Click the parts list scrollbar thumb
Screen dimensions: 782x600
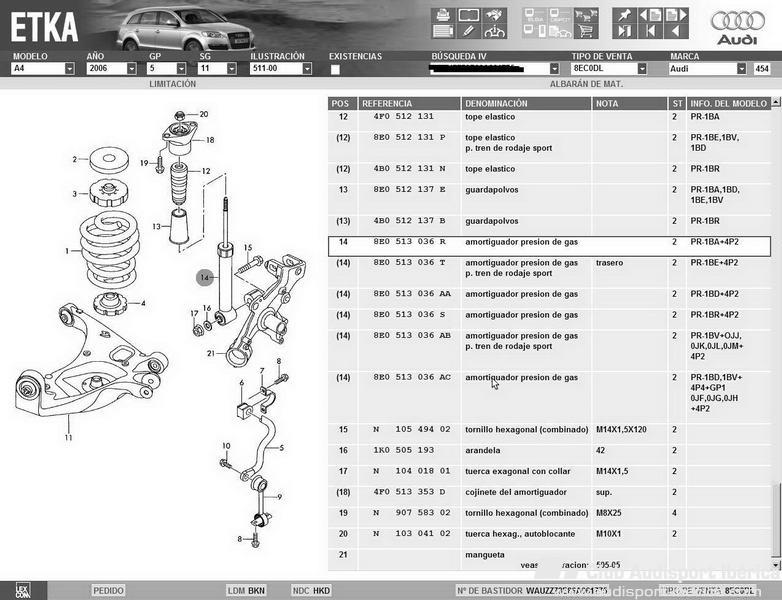click(x=776, y=519)
